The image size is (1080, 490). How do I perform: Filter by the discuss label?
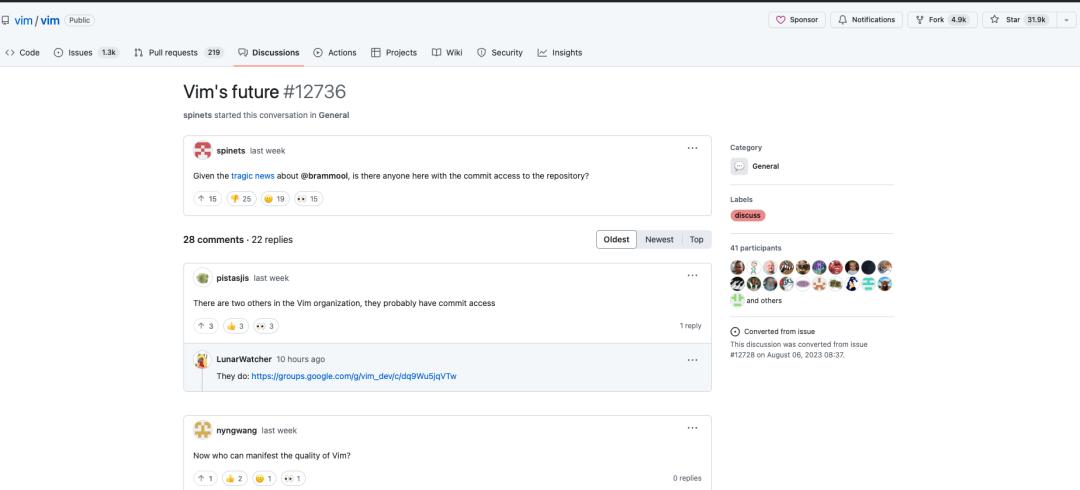click(x=747, y=216)
